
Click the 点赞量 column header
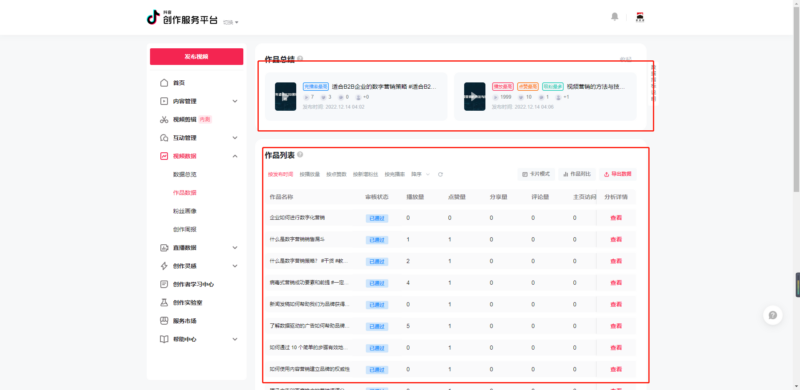[457, 197]
